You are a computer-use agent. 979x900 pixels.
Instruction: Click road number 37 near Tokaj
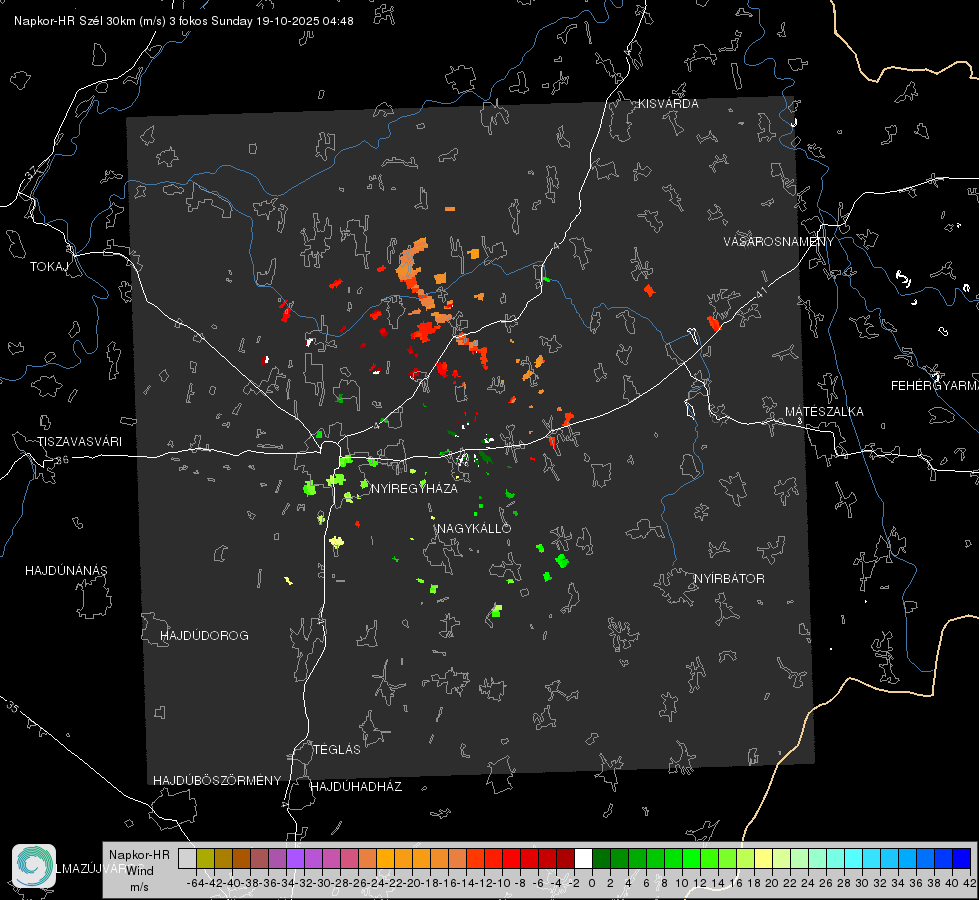pos(32,171)
